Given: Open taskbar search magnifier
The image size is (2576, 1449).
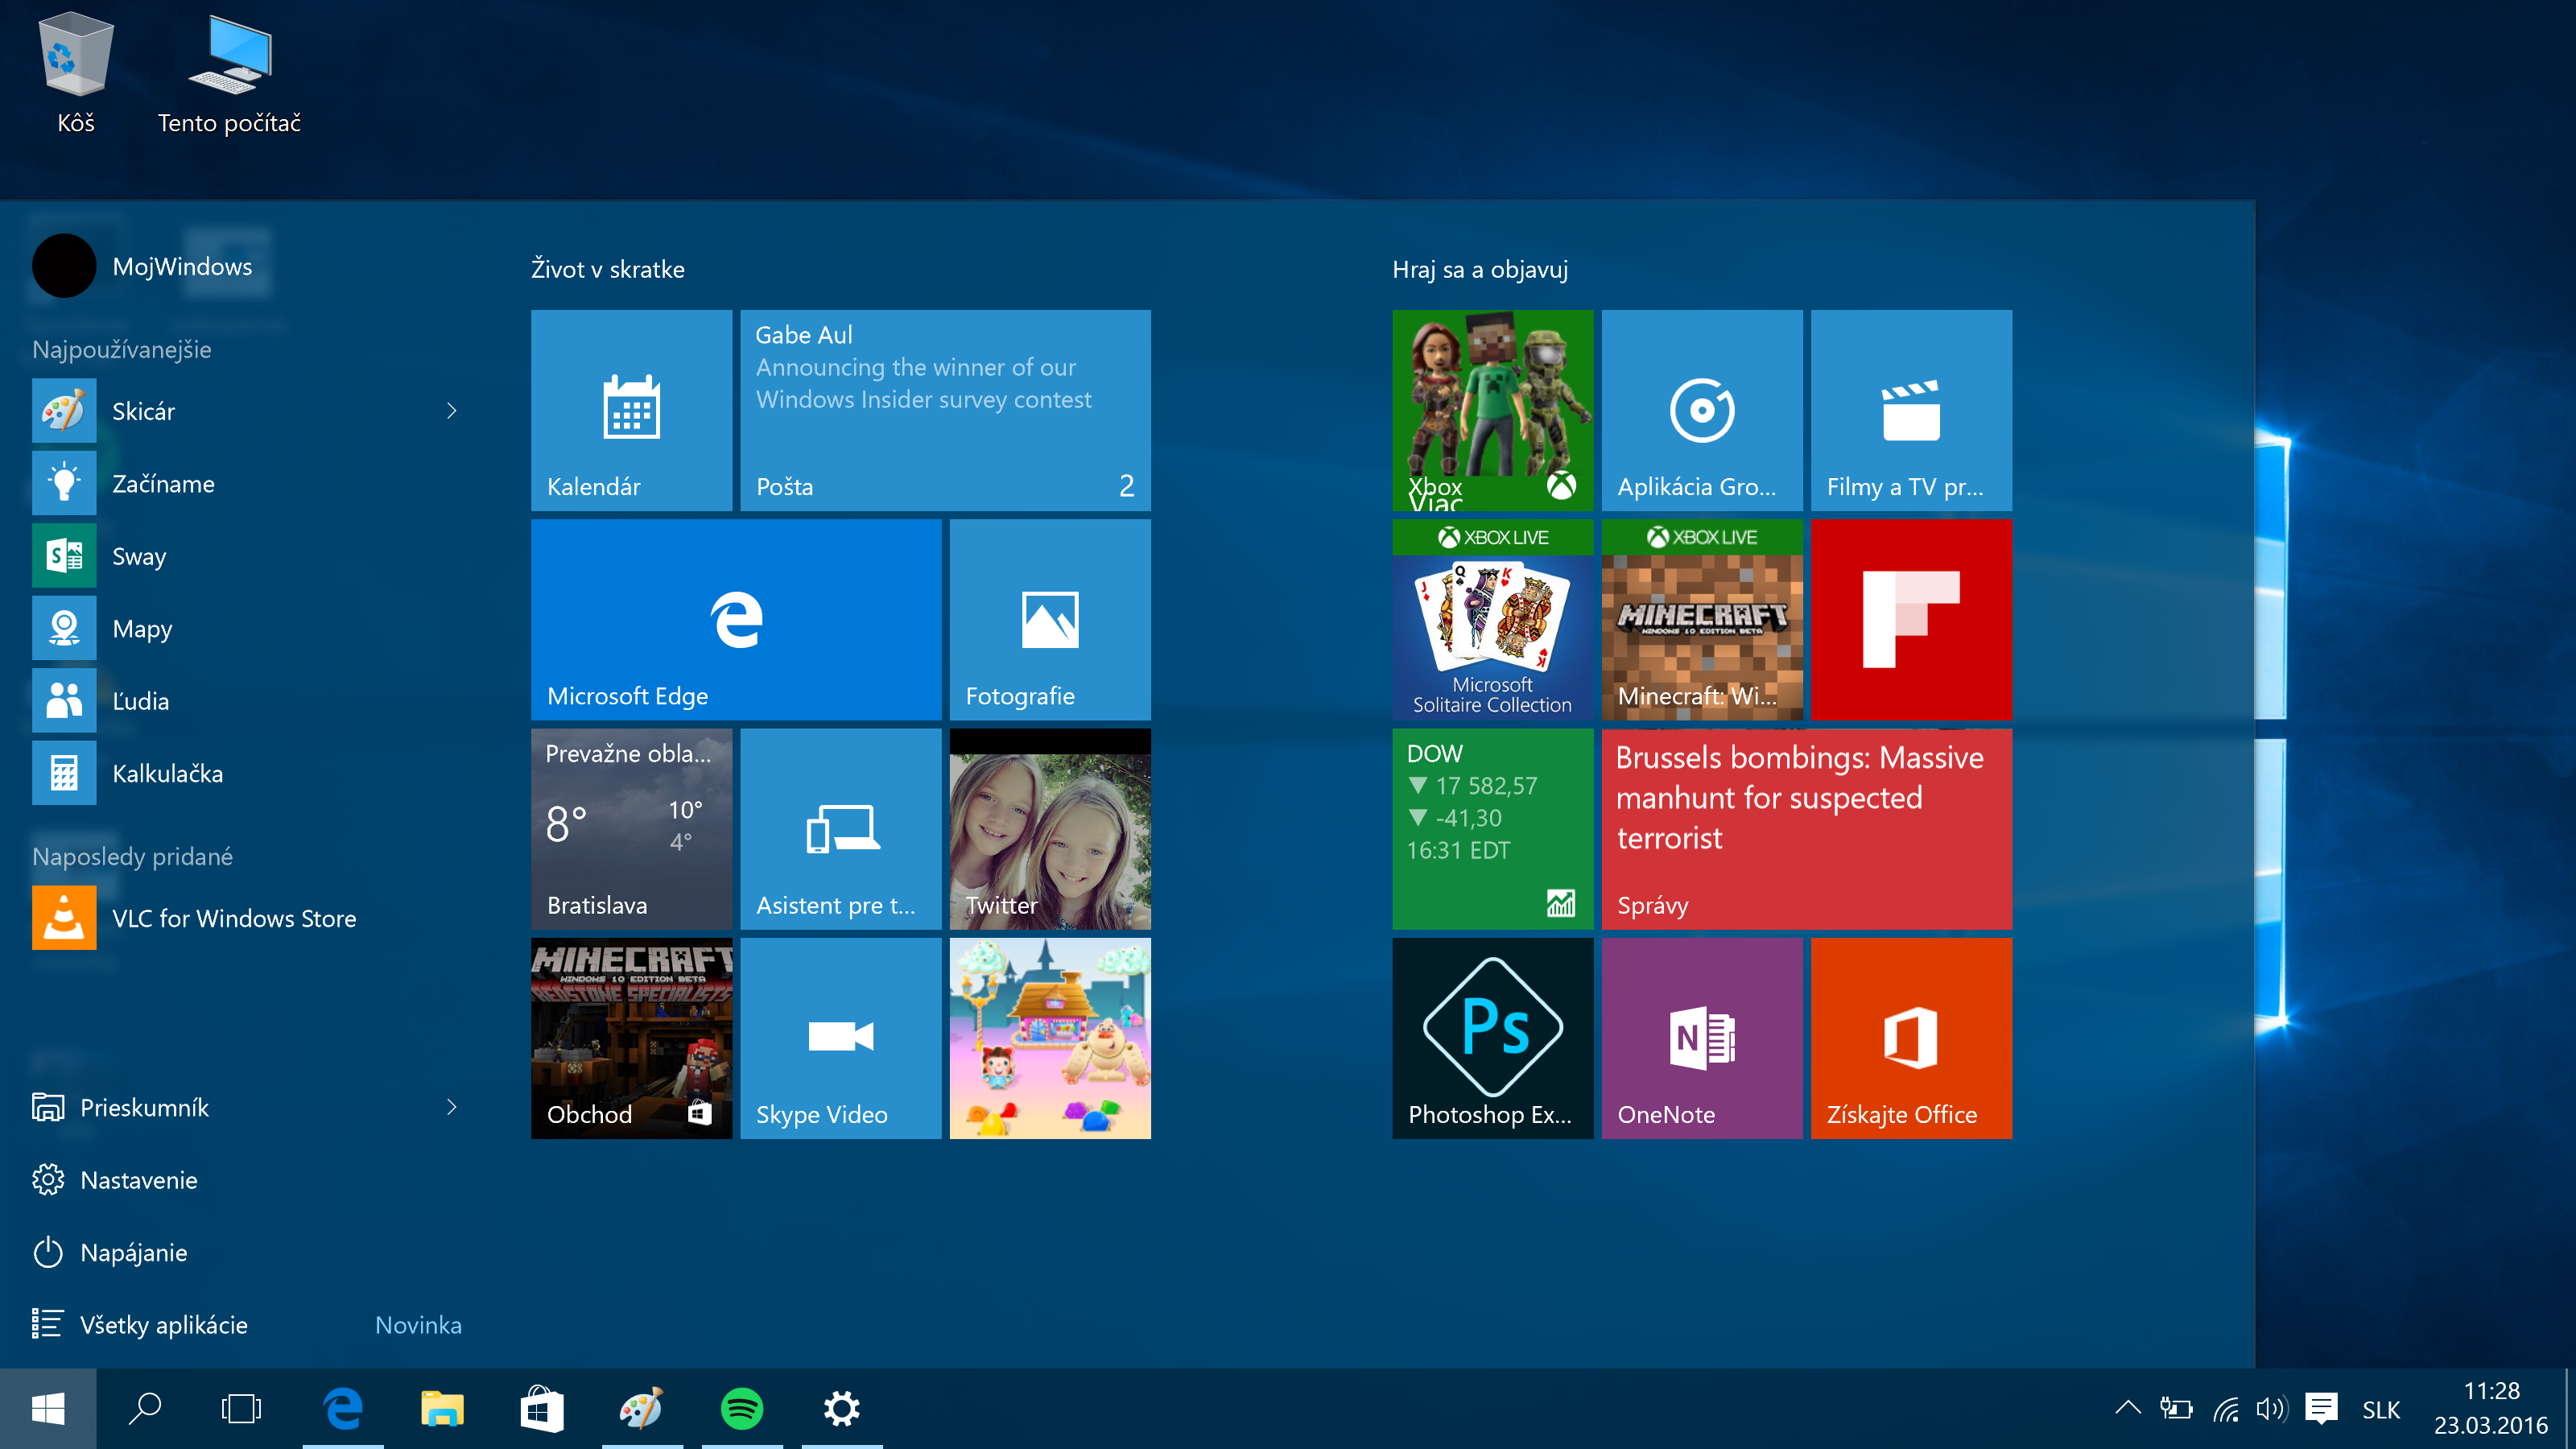Looking at the screenshot, I should tap(145, 1409).
